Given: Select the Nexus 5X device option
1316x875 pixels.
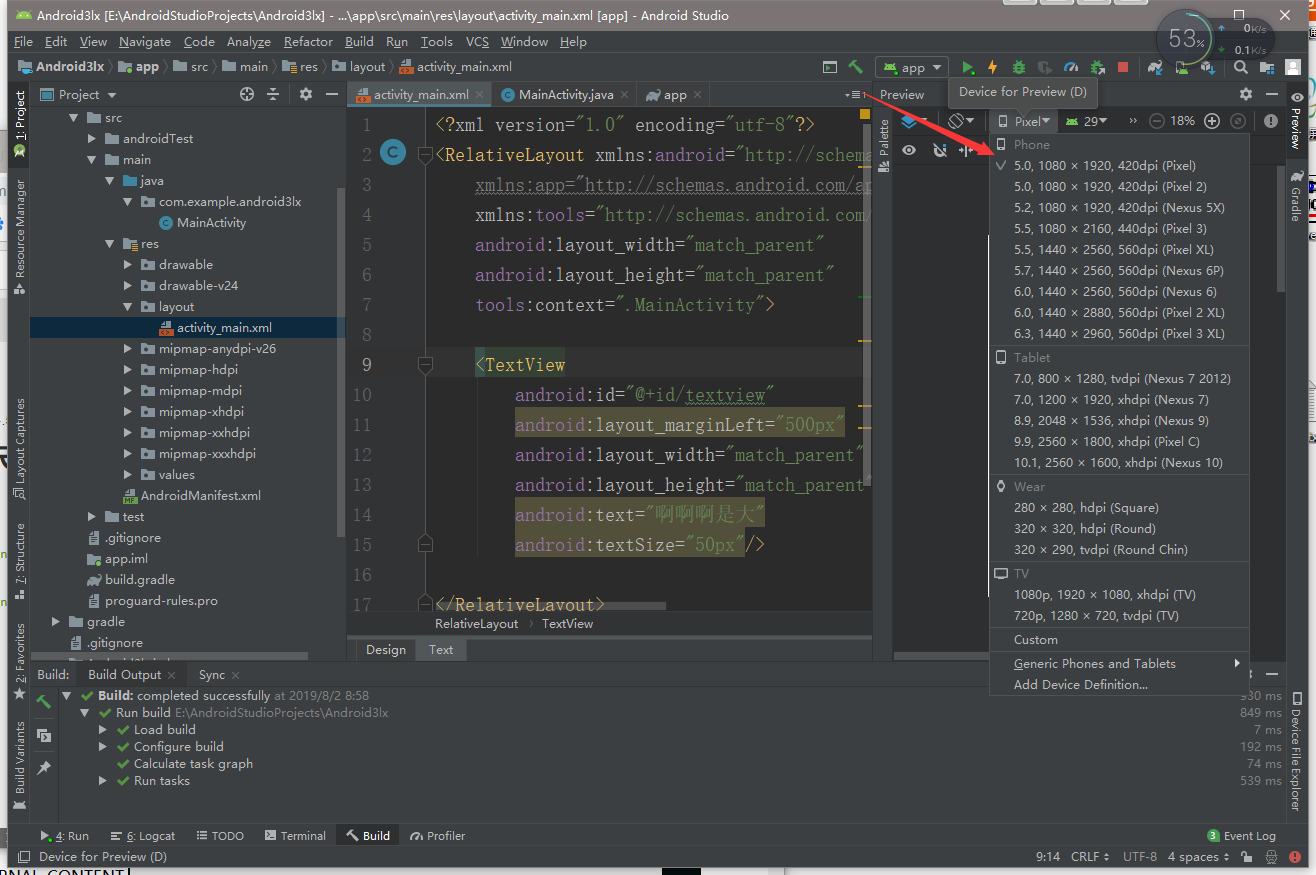Looking at the screenshot, I should click(x=1119, y=208).
